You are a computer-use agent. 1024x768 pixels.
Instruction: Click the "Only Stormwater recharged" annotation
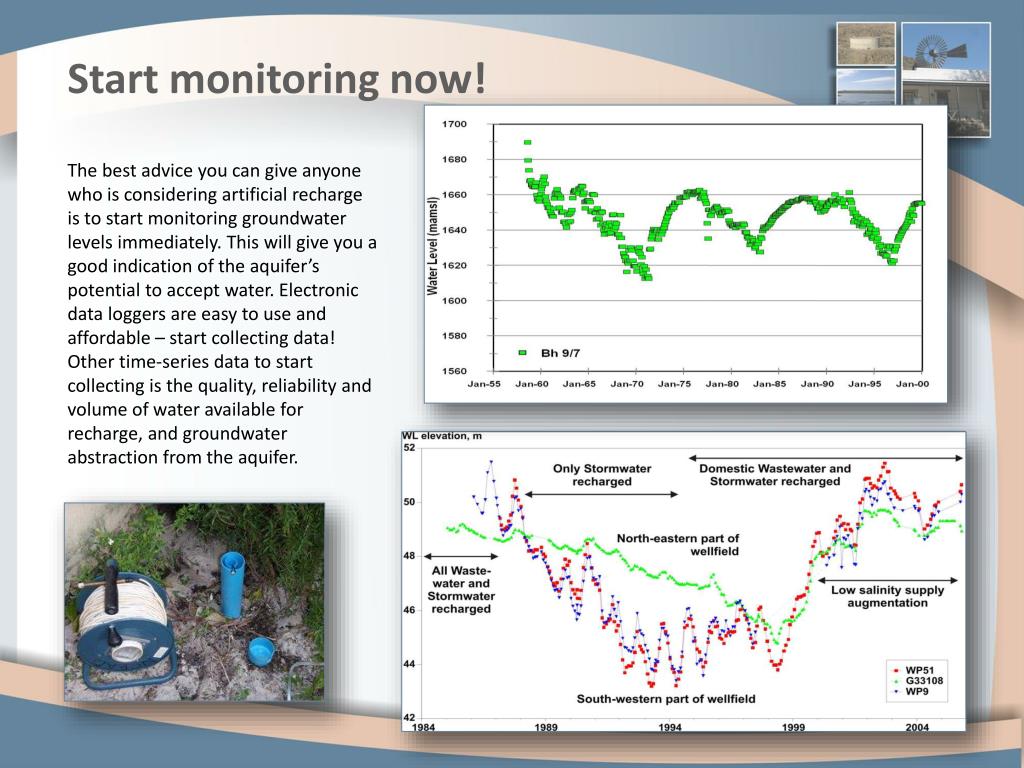601,475
